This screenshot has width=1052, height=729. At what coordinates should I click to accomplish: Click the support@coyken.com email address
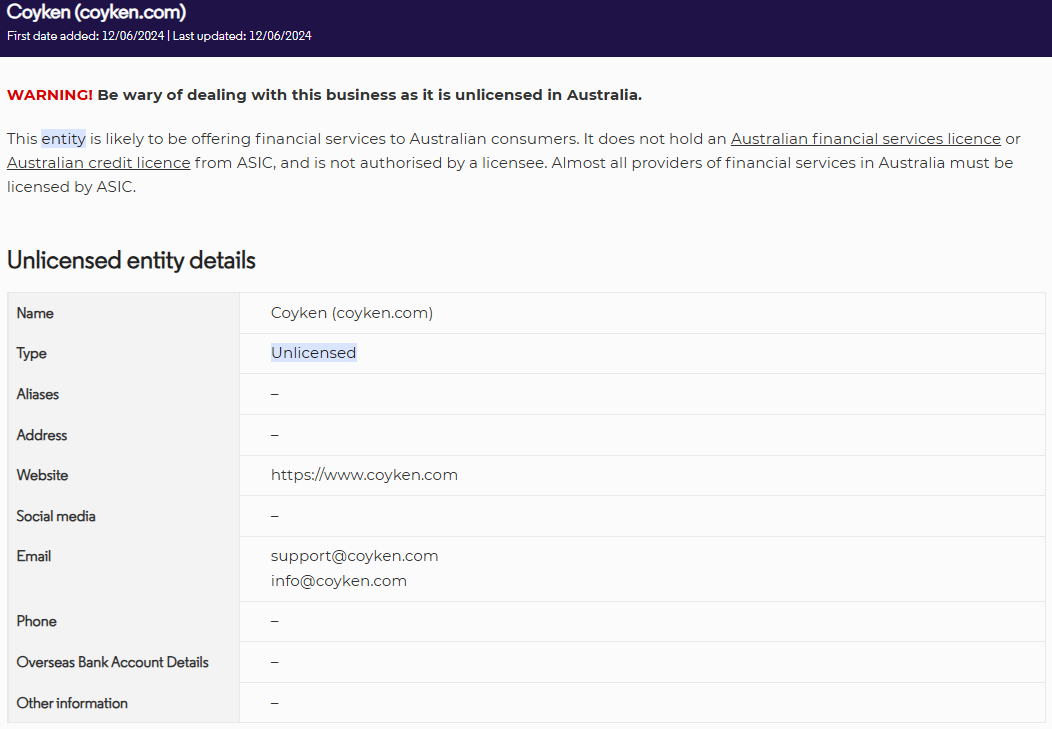(354, 556)
